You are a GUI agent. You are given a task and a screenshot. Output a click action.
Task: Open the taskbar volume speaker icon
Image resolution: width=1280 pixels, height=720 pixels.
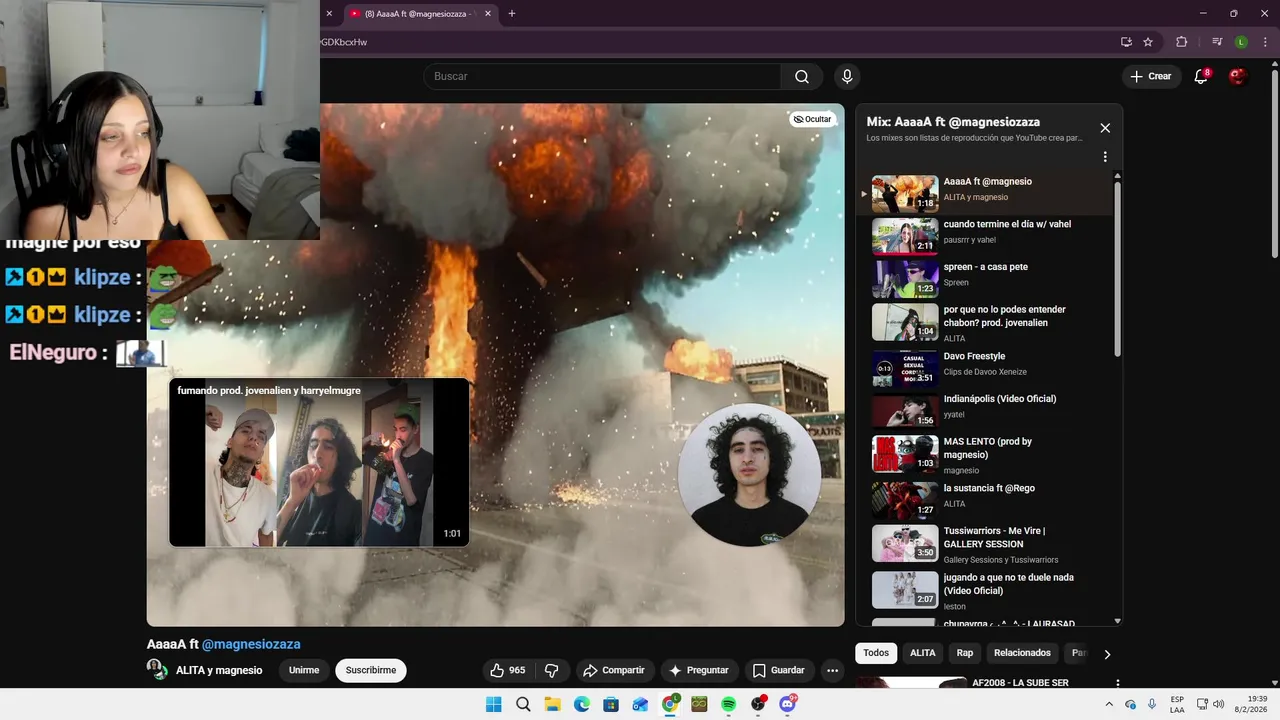pyautogui.click(x=1218, y=704)
